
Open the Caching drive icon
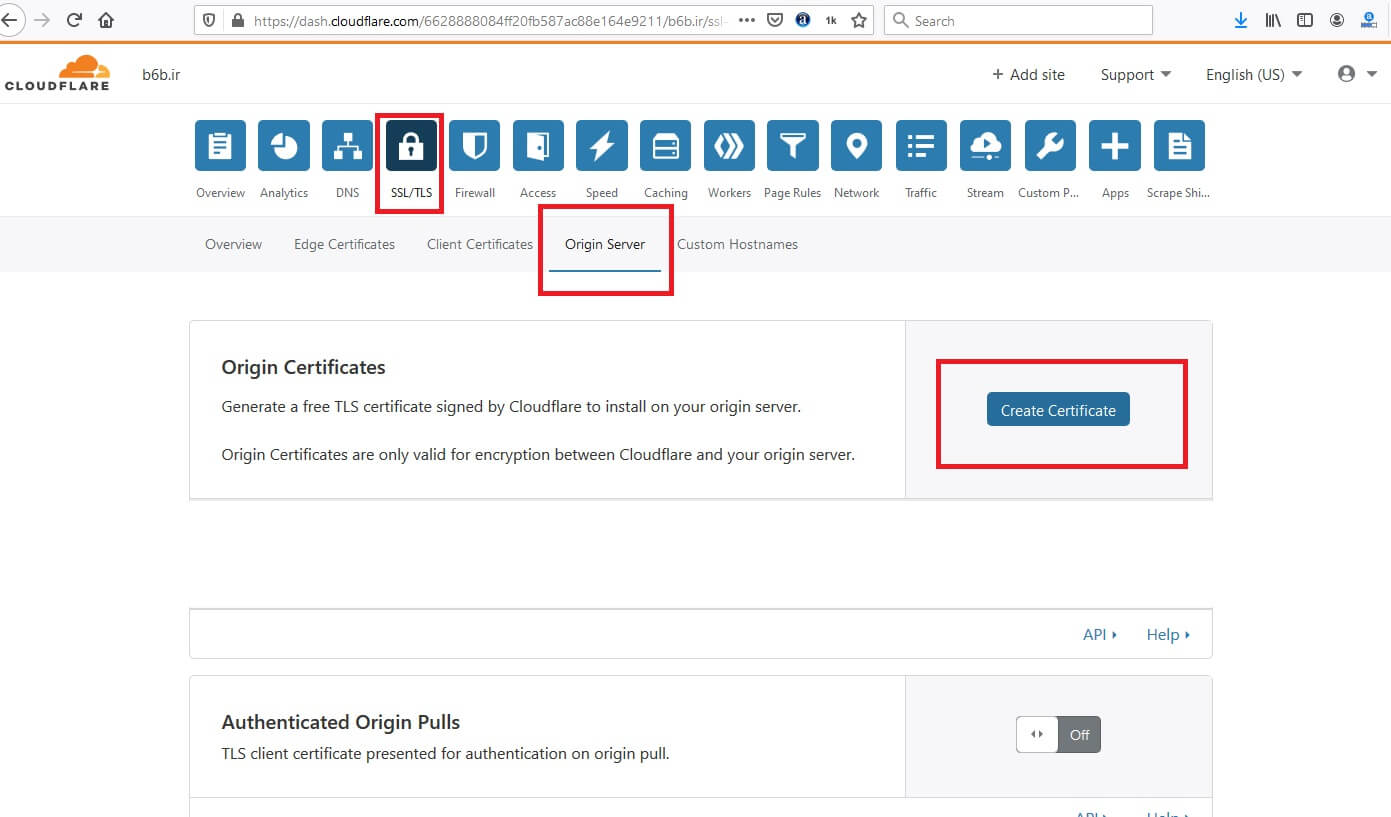click(666, 146)
